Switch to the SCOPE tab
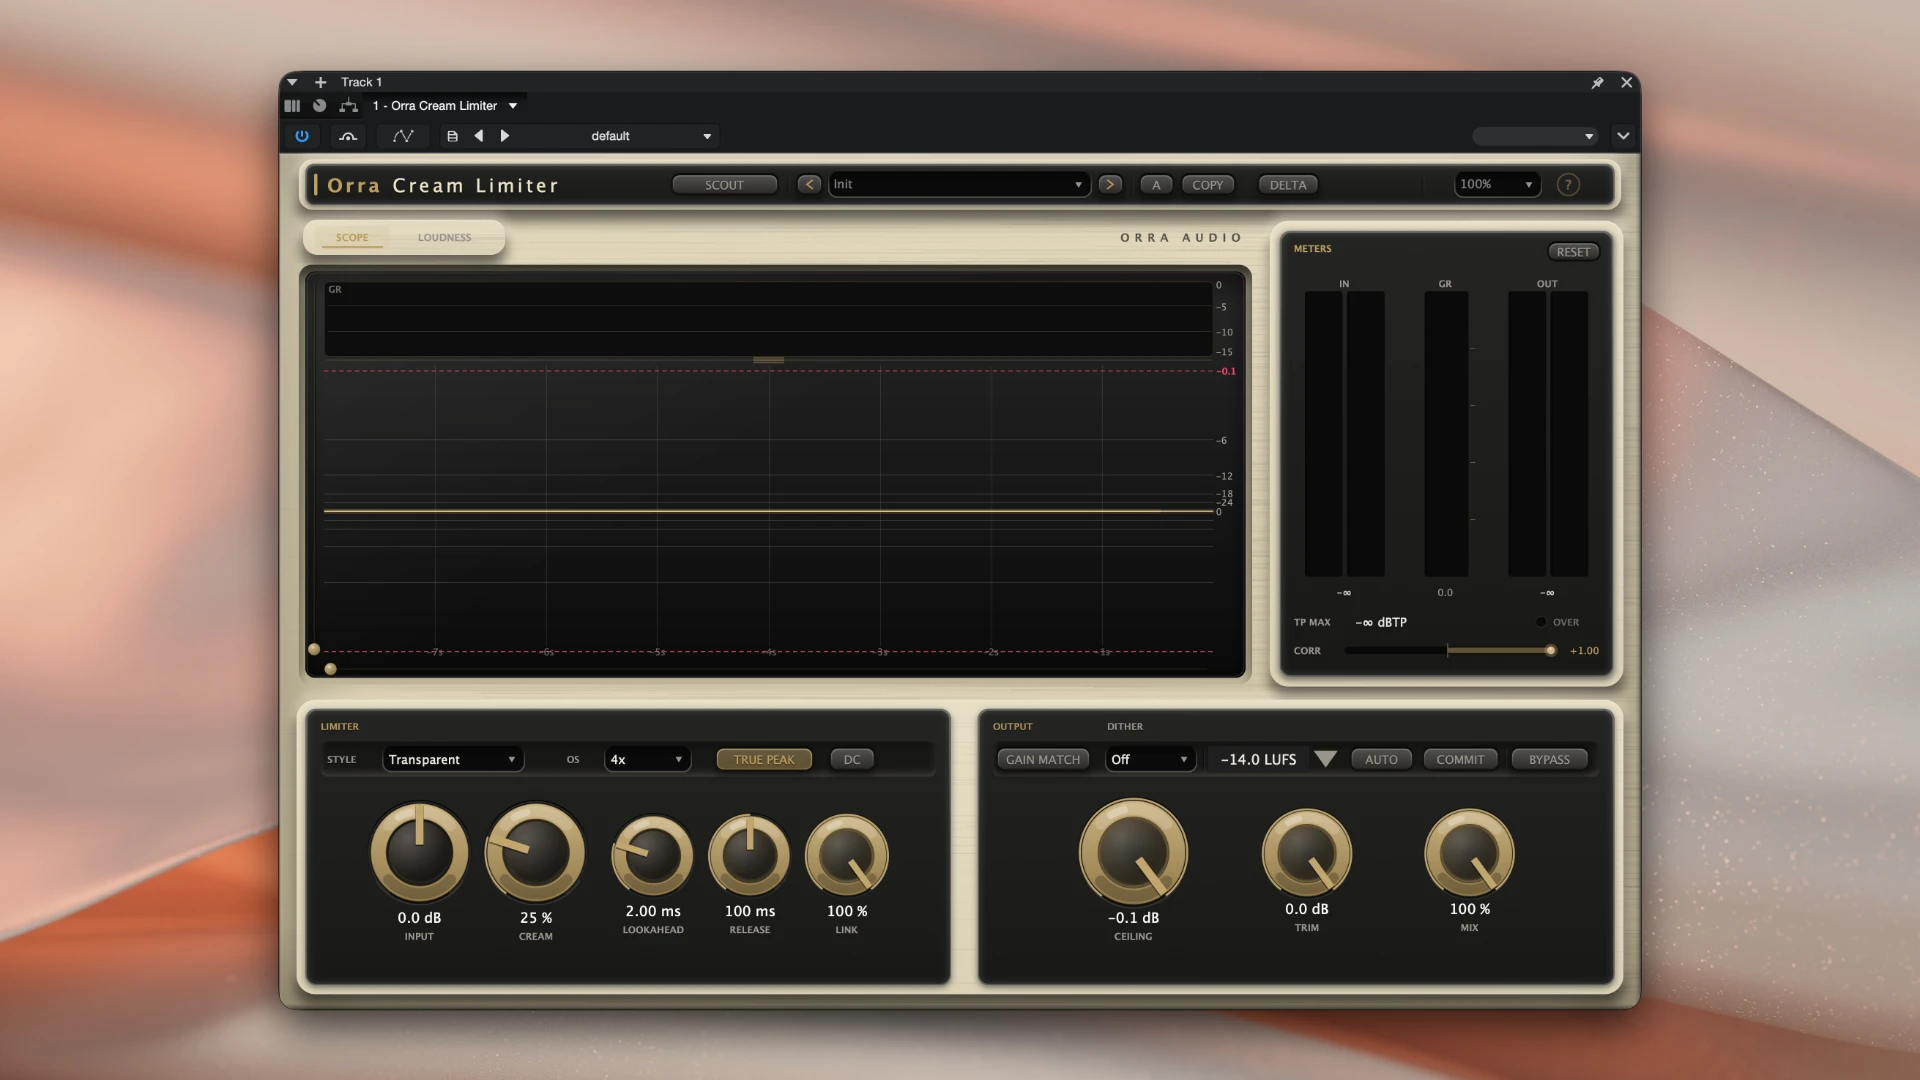The image size is (1920, 1080). pyautogui.click(x=352, y=237)
